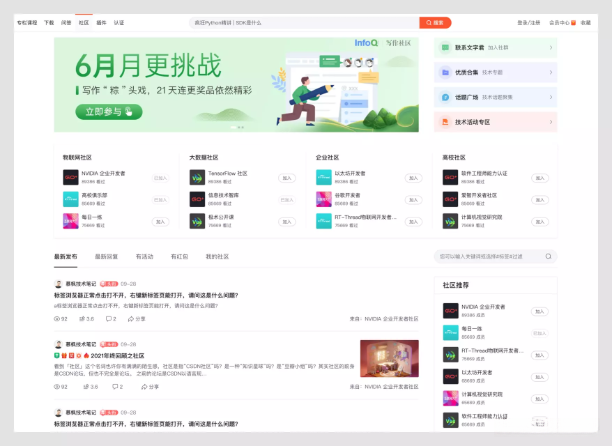The height and width of the screenshot is (446, 612).
Task: Toggle 已加入 for 高校俱乐部
Action: point(160,200)
